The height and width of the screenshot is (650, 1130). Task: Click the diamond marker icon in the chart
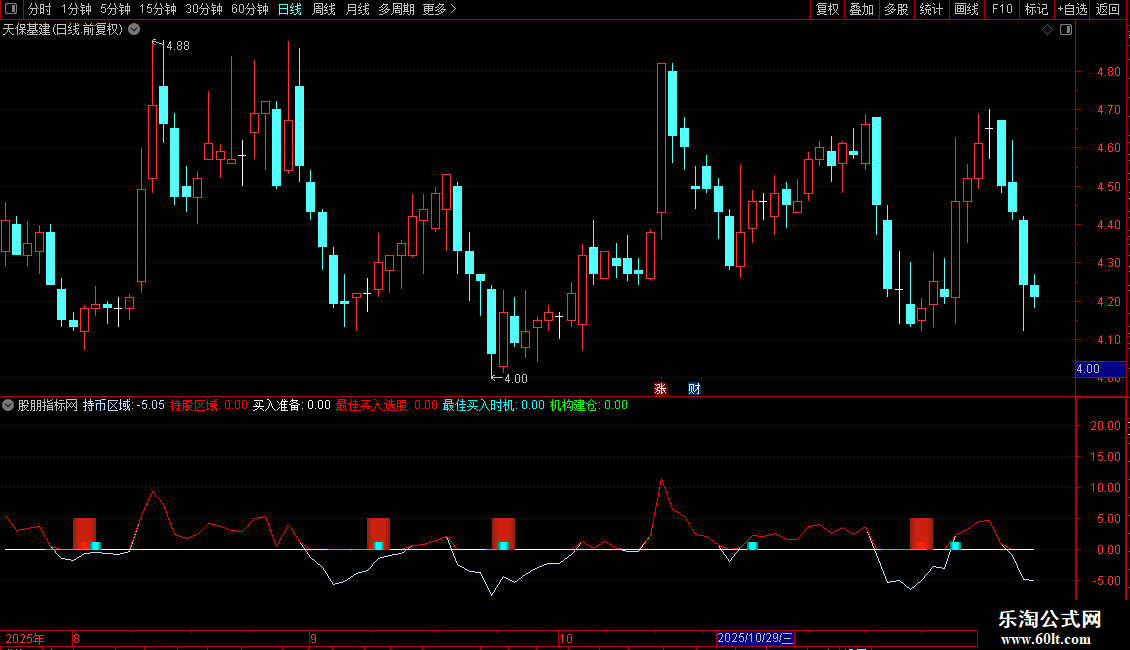coord(1048,30)
